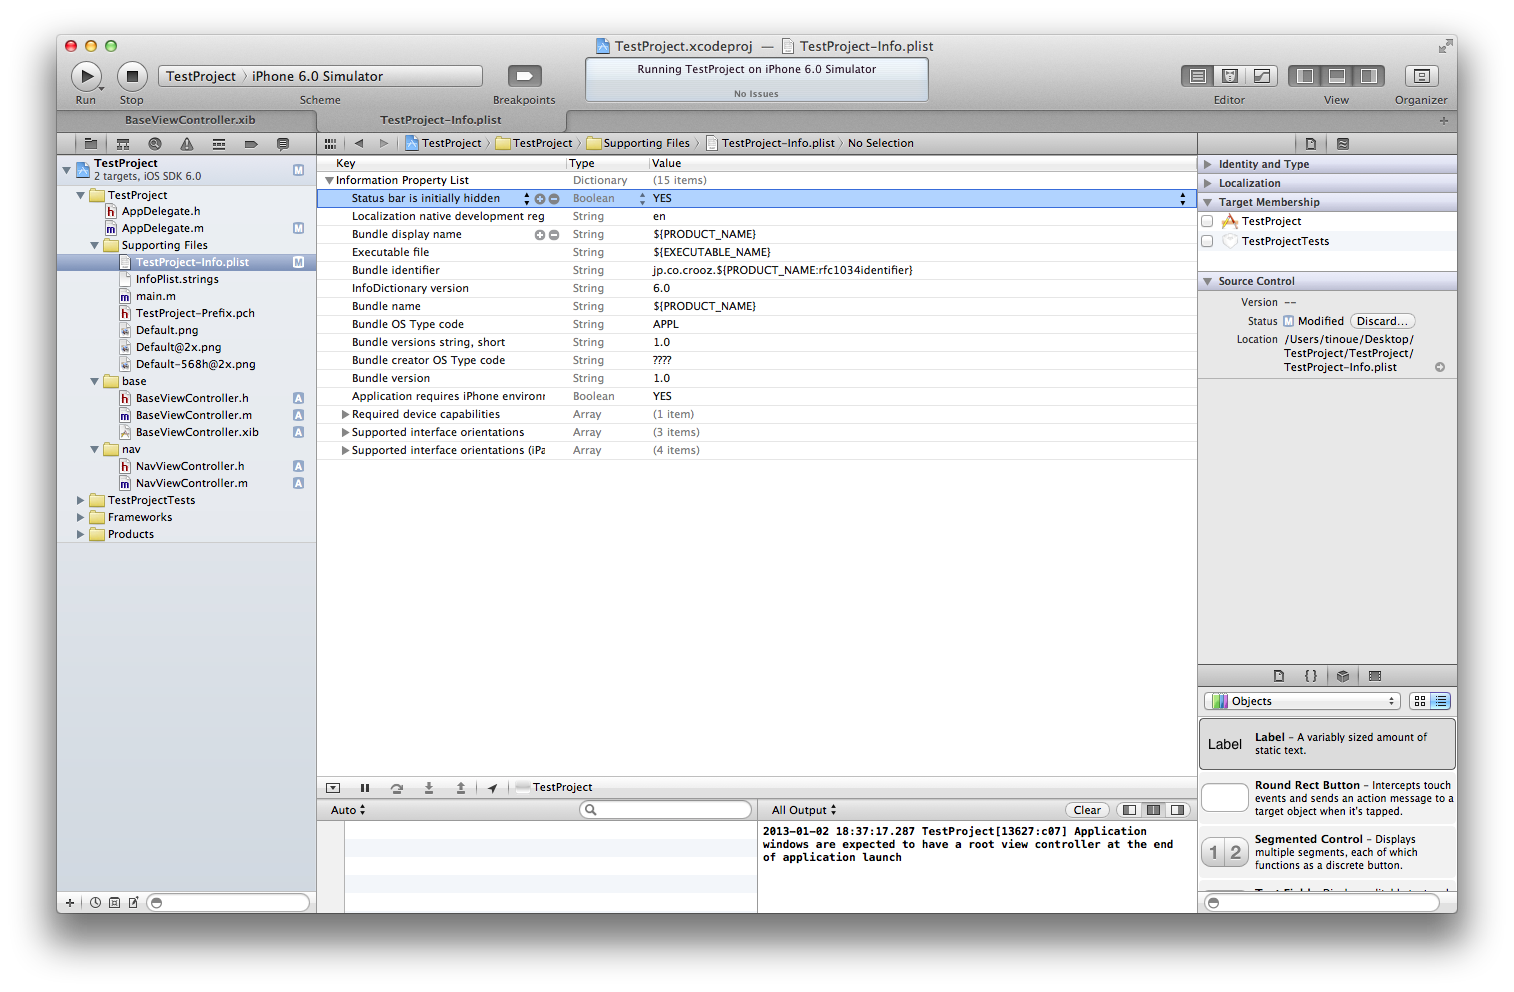The height and width of the screenshot is (992, 1514).
Task: Open the Auto variables dropdown
Action: pos(348,810)
